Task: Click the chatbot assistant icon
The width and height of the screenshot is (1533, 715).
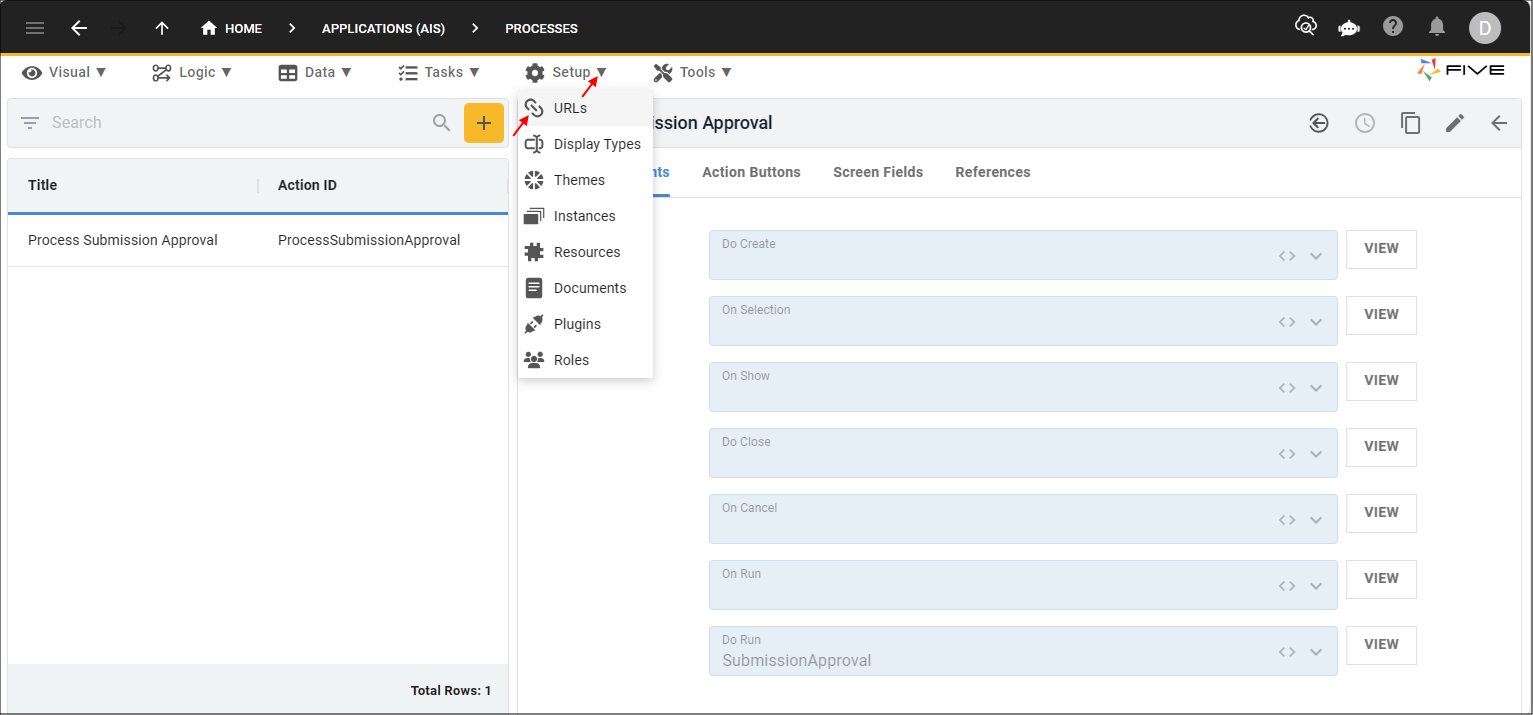Action: 1349,28
